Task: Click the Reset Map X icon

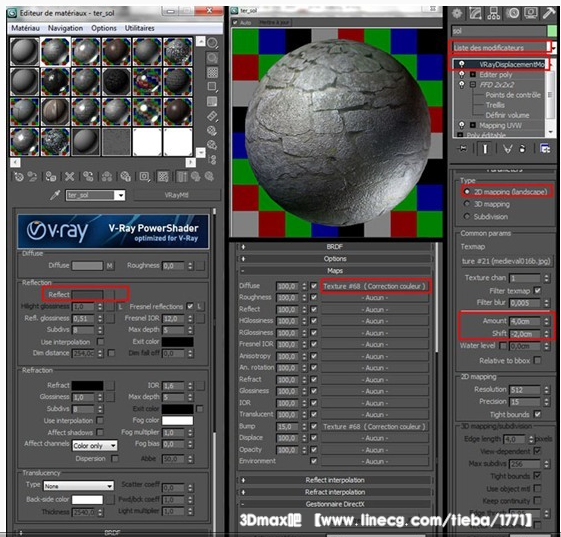Action: click(69, 176)
